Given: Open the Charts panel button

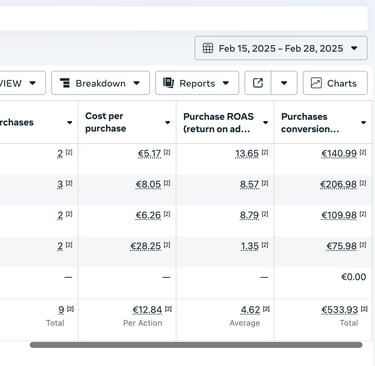Looking at the screenshot, I should (x=335, y=83).
